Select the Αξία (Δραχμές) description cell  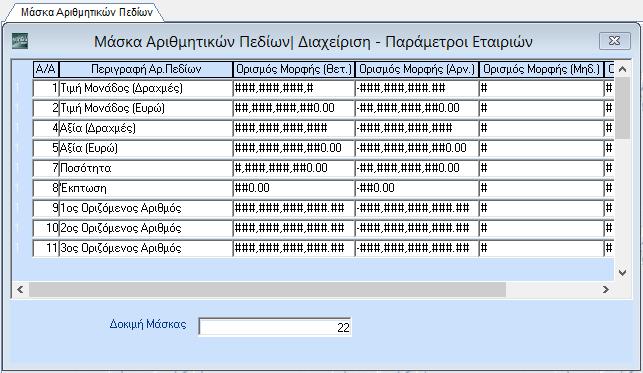coord(146,128)
